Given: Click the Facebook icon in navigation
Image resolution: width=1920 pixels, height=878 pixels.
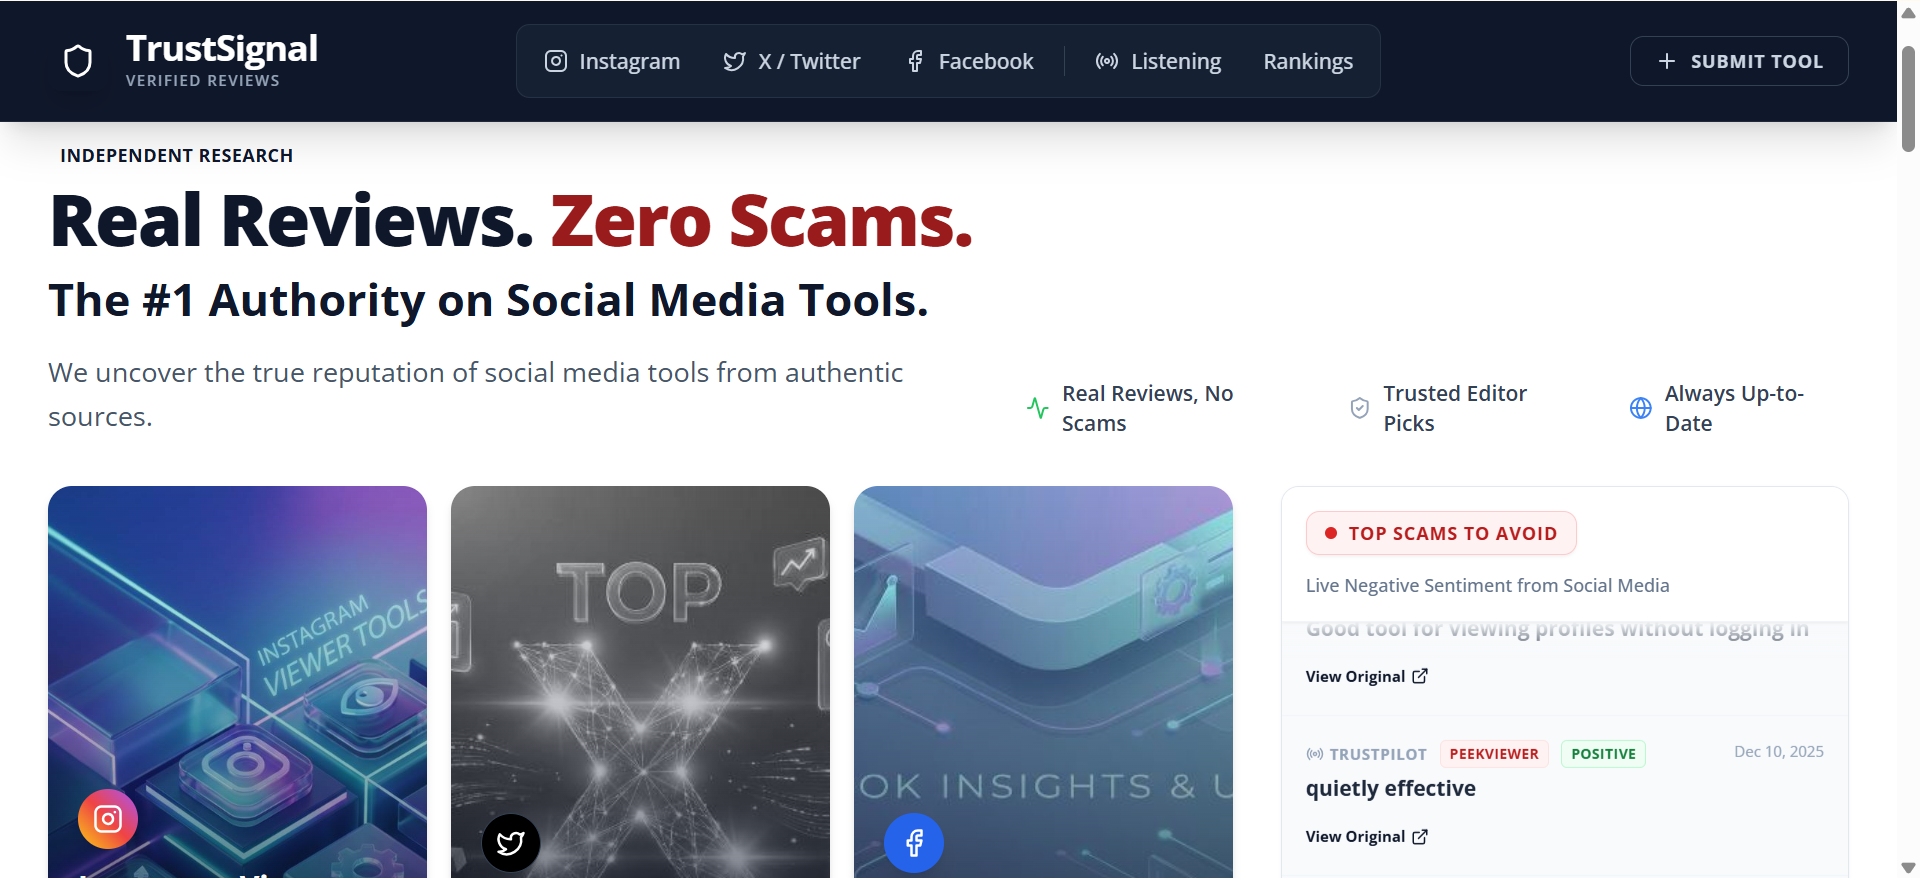Looking at the screenshot, I should click(915, 61).
